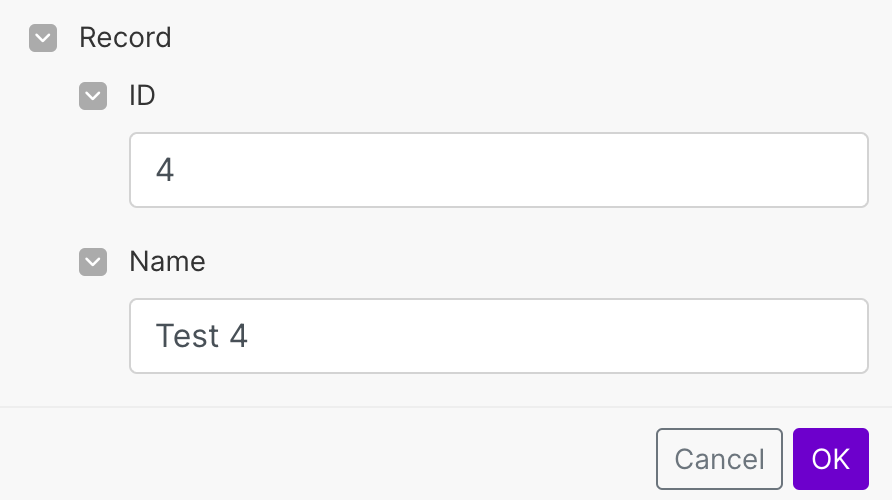Collapse the Record section chevron
This screenshot has height=500, width=892.
pos(43,38)
